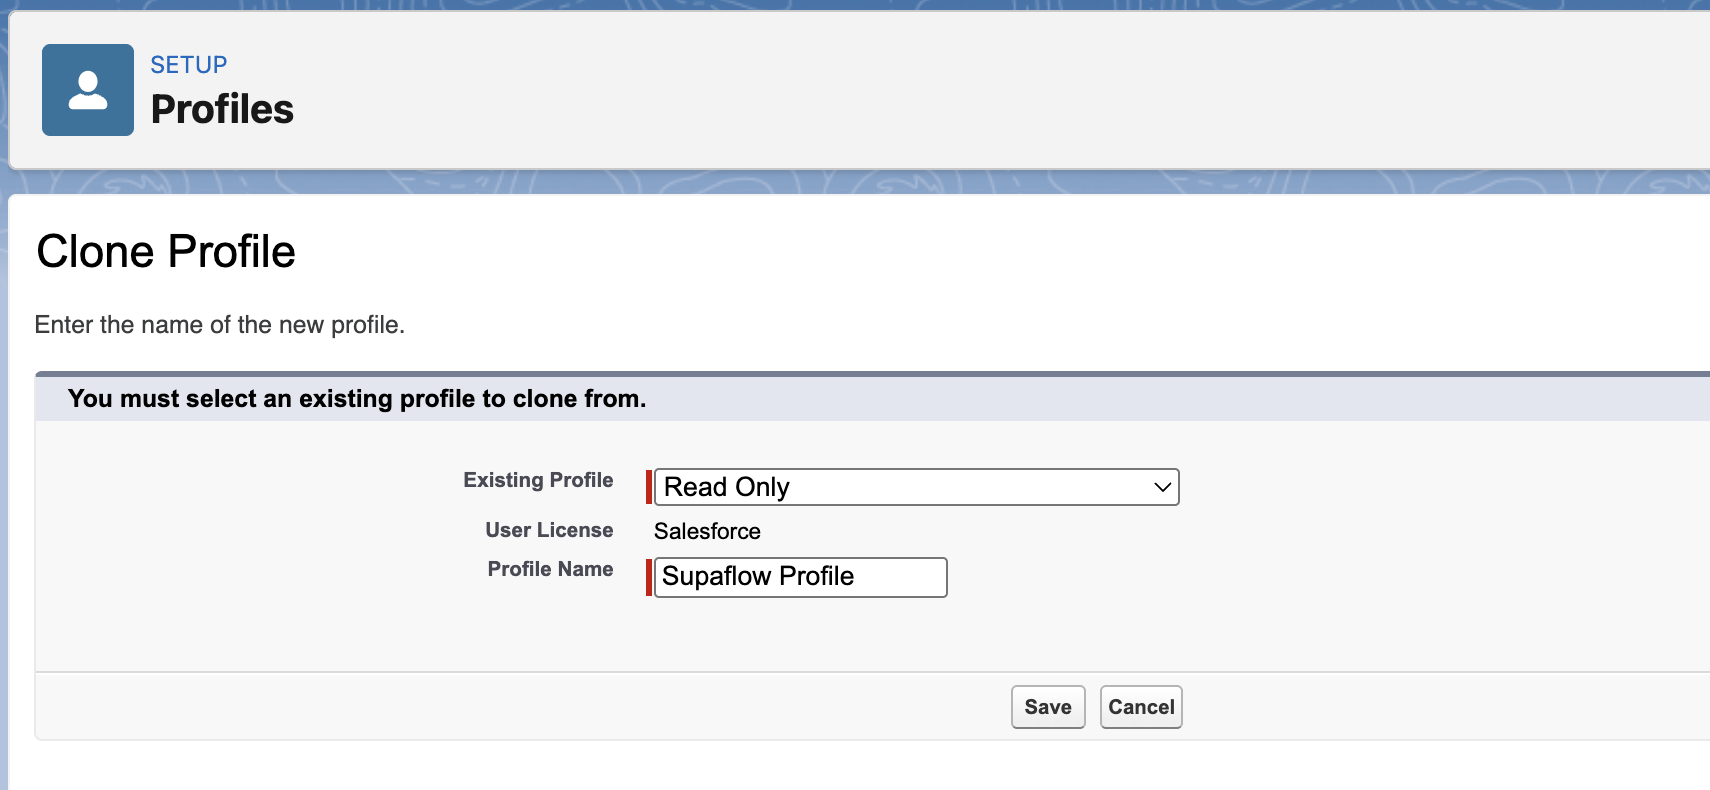Open the SETUP breadcrumb link
The image size is (1710, 790).
(188, 64)
